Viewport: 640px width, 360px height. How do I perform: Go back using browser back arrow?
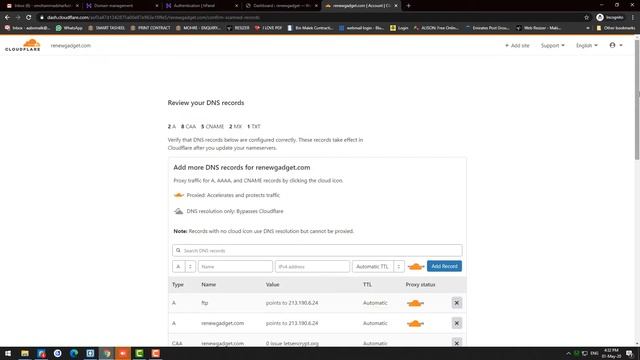click(x=7, y=18)
